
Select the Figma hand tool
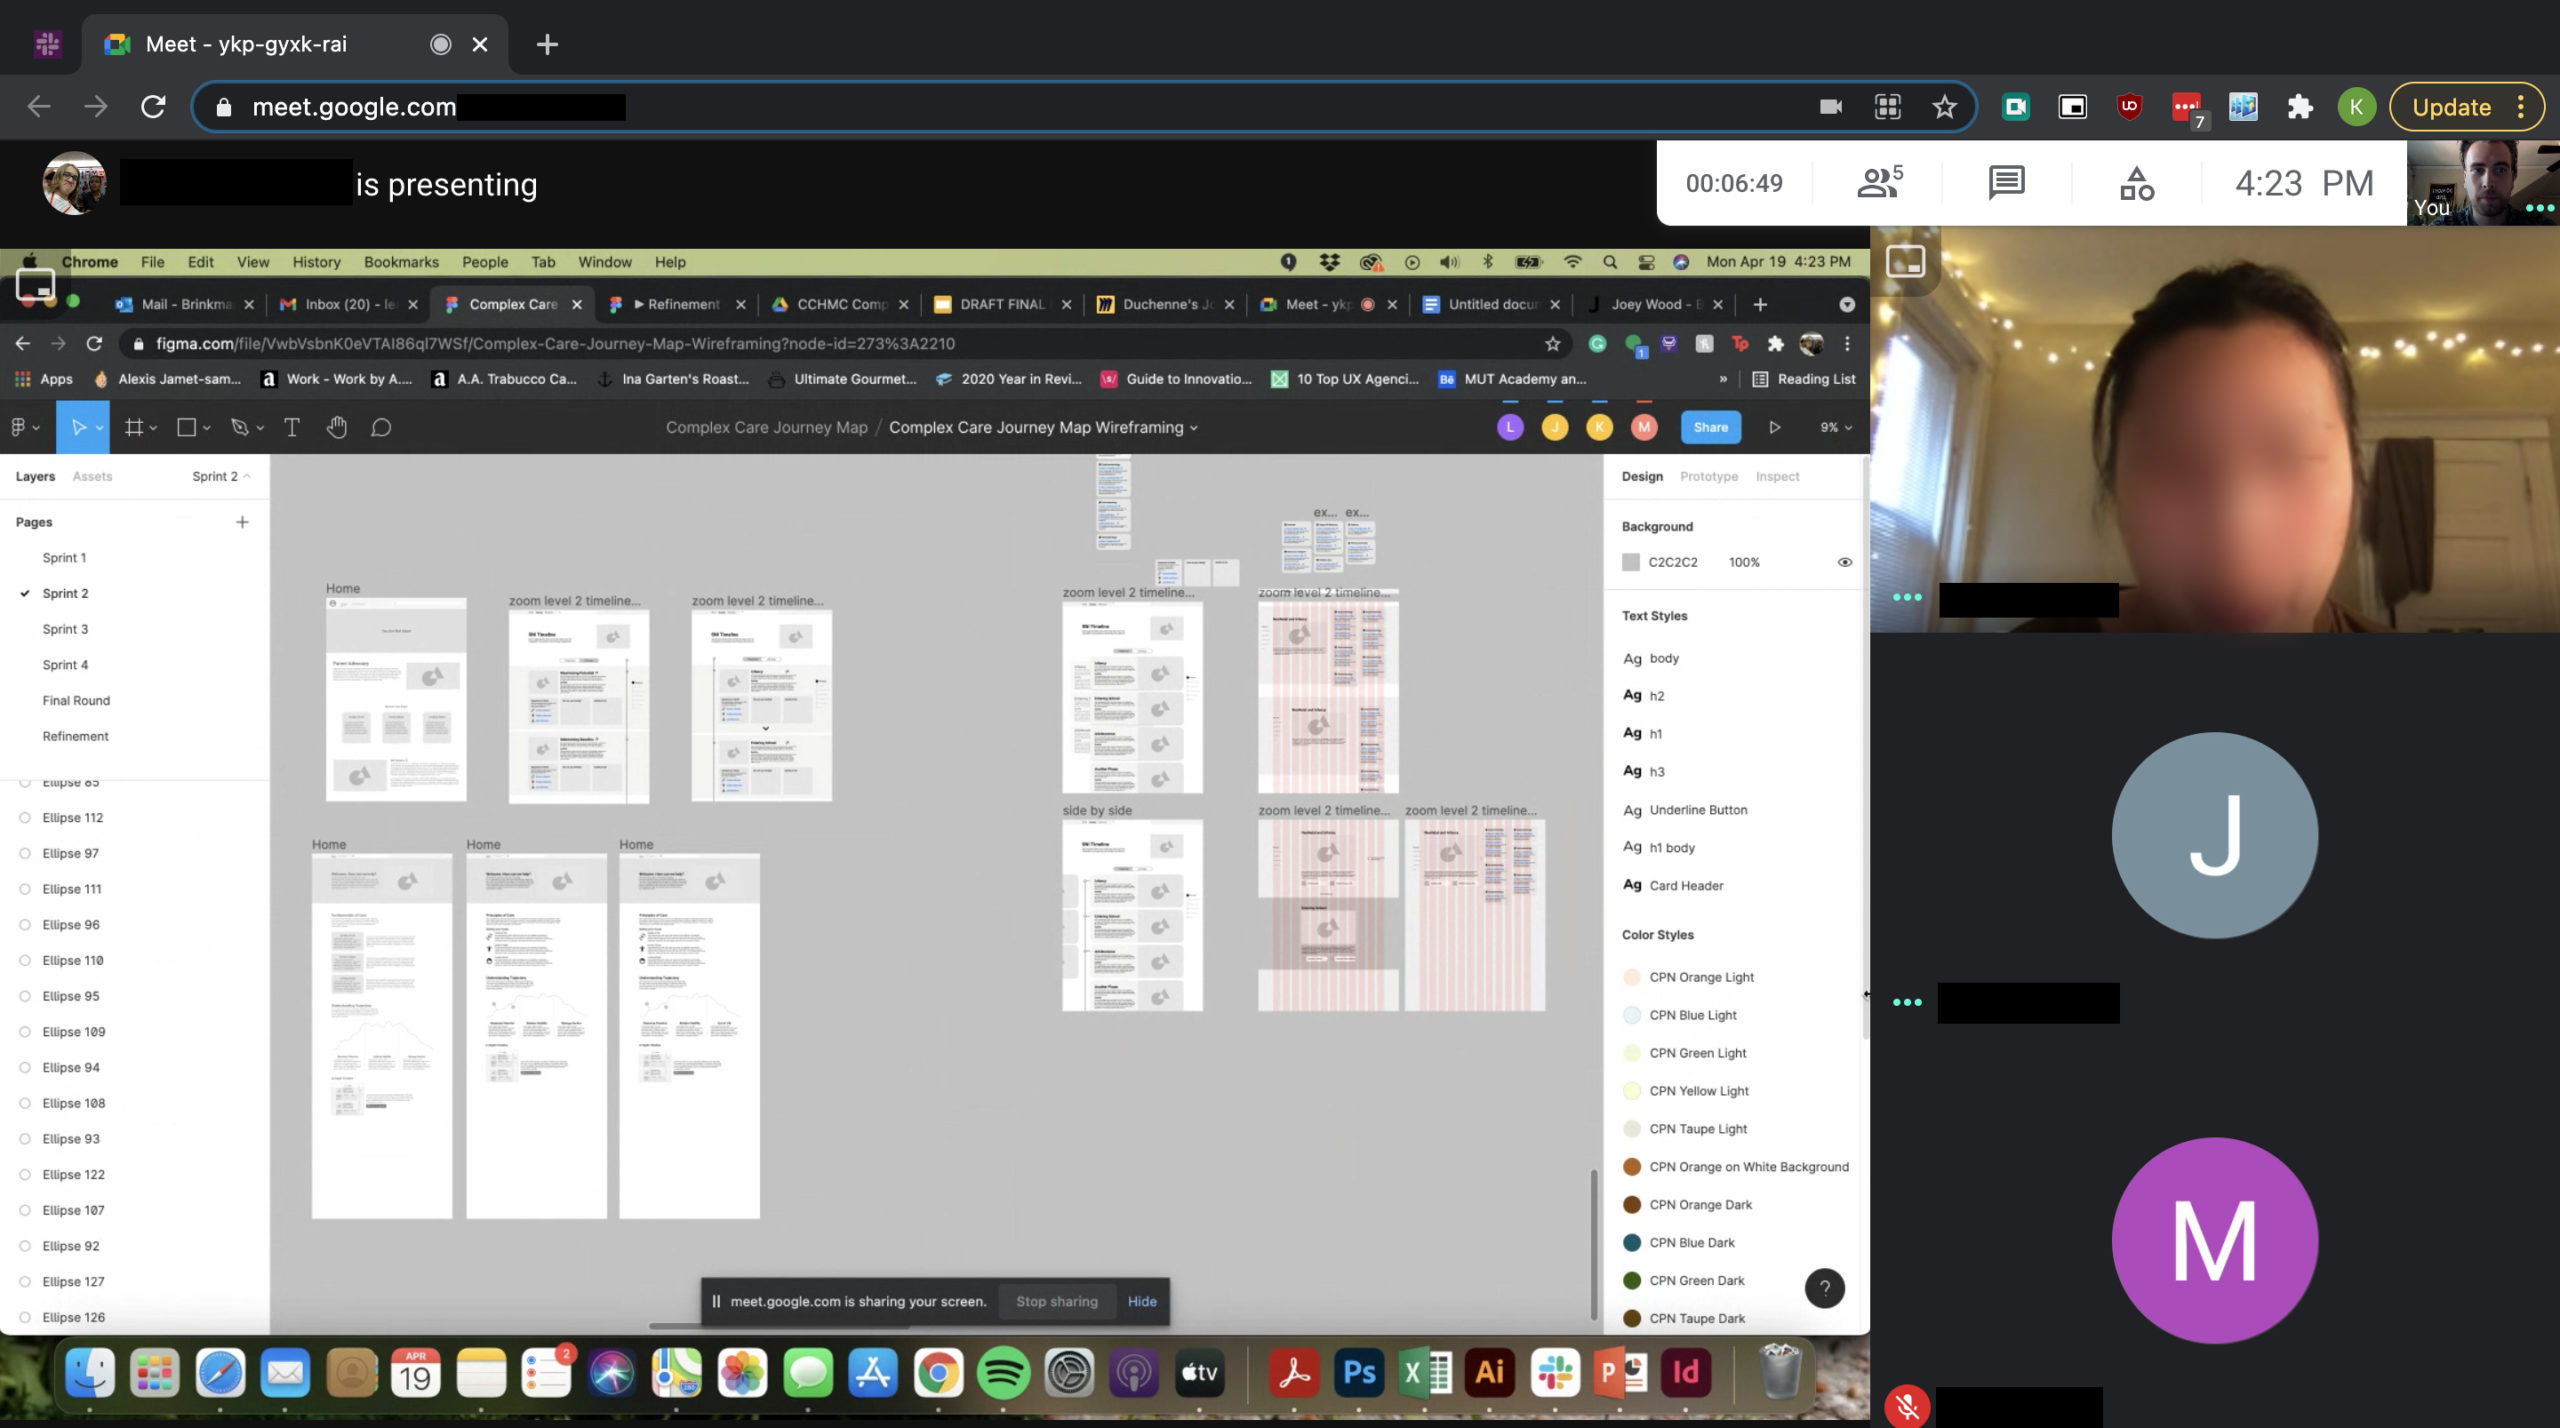(336, 428)
